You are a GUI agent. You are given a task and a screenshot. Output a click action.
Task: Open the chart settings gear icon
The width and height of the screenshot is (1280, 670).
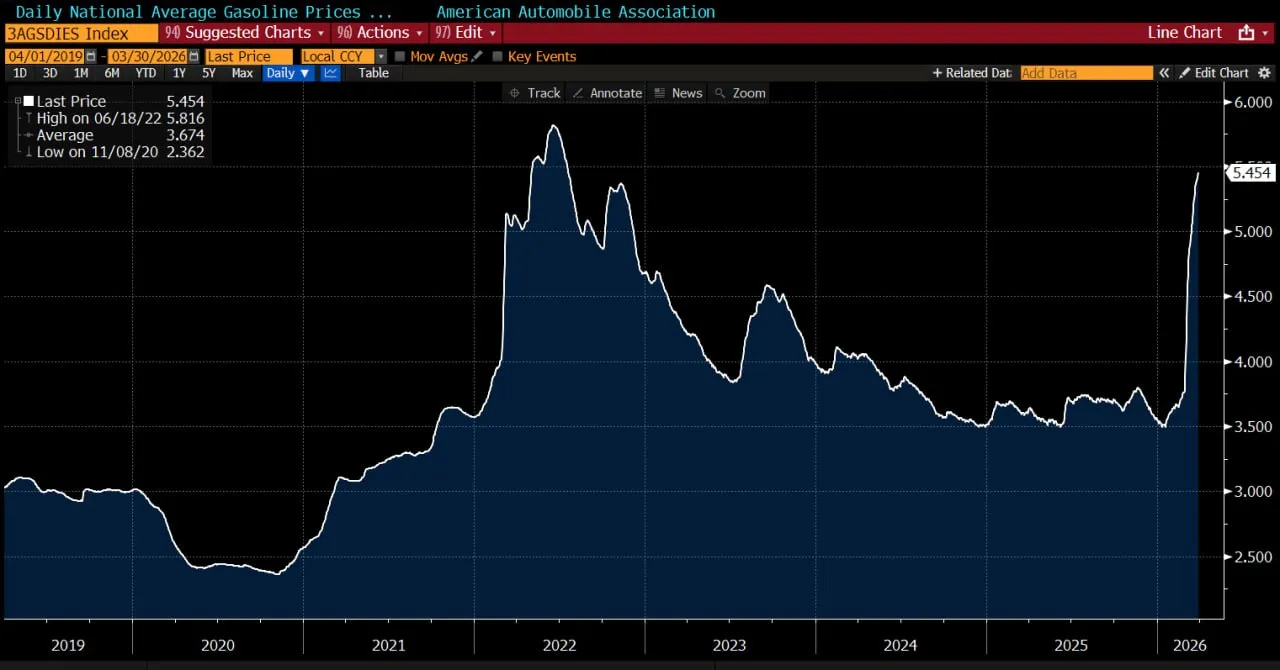[x=1264, y=73]
